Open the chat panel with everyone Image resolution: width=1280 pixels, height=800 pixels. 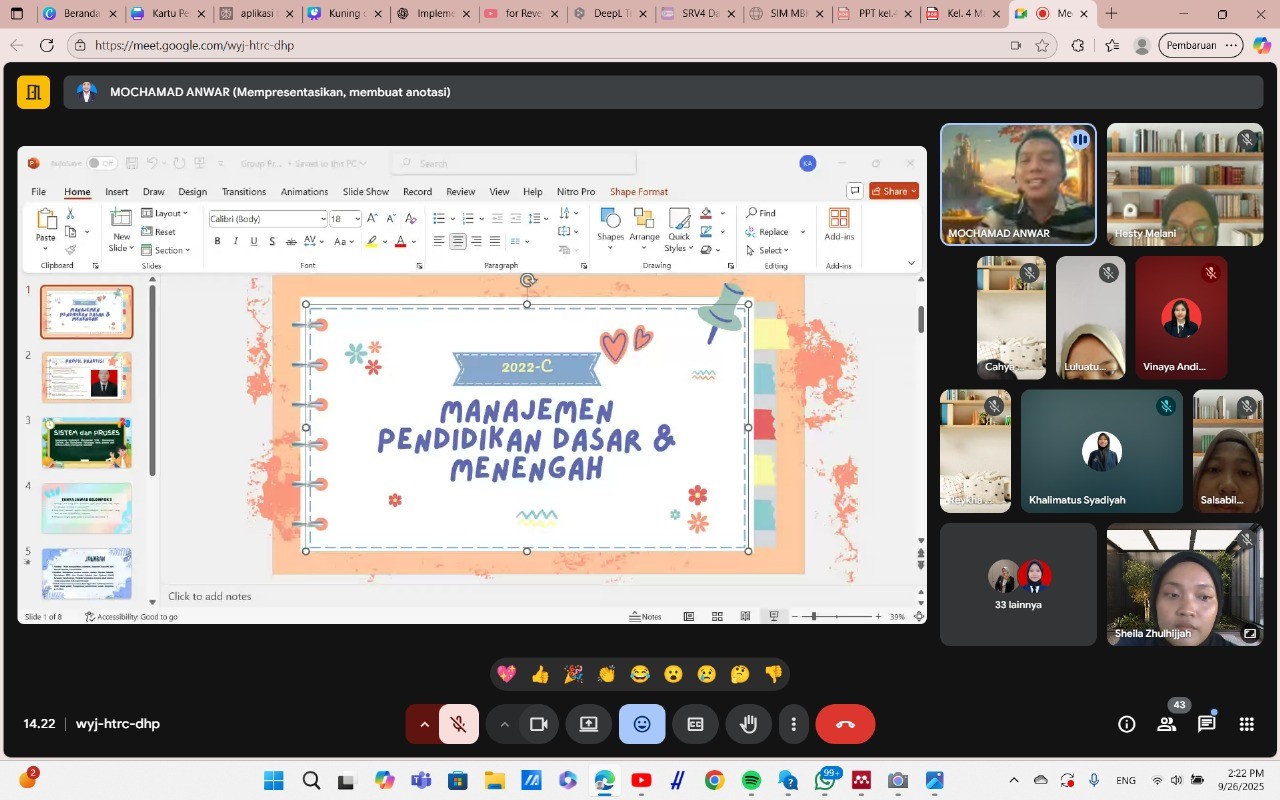coord(1207,724)
